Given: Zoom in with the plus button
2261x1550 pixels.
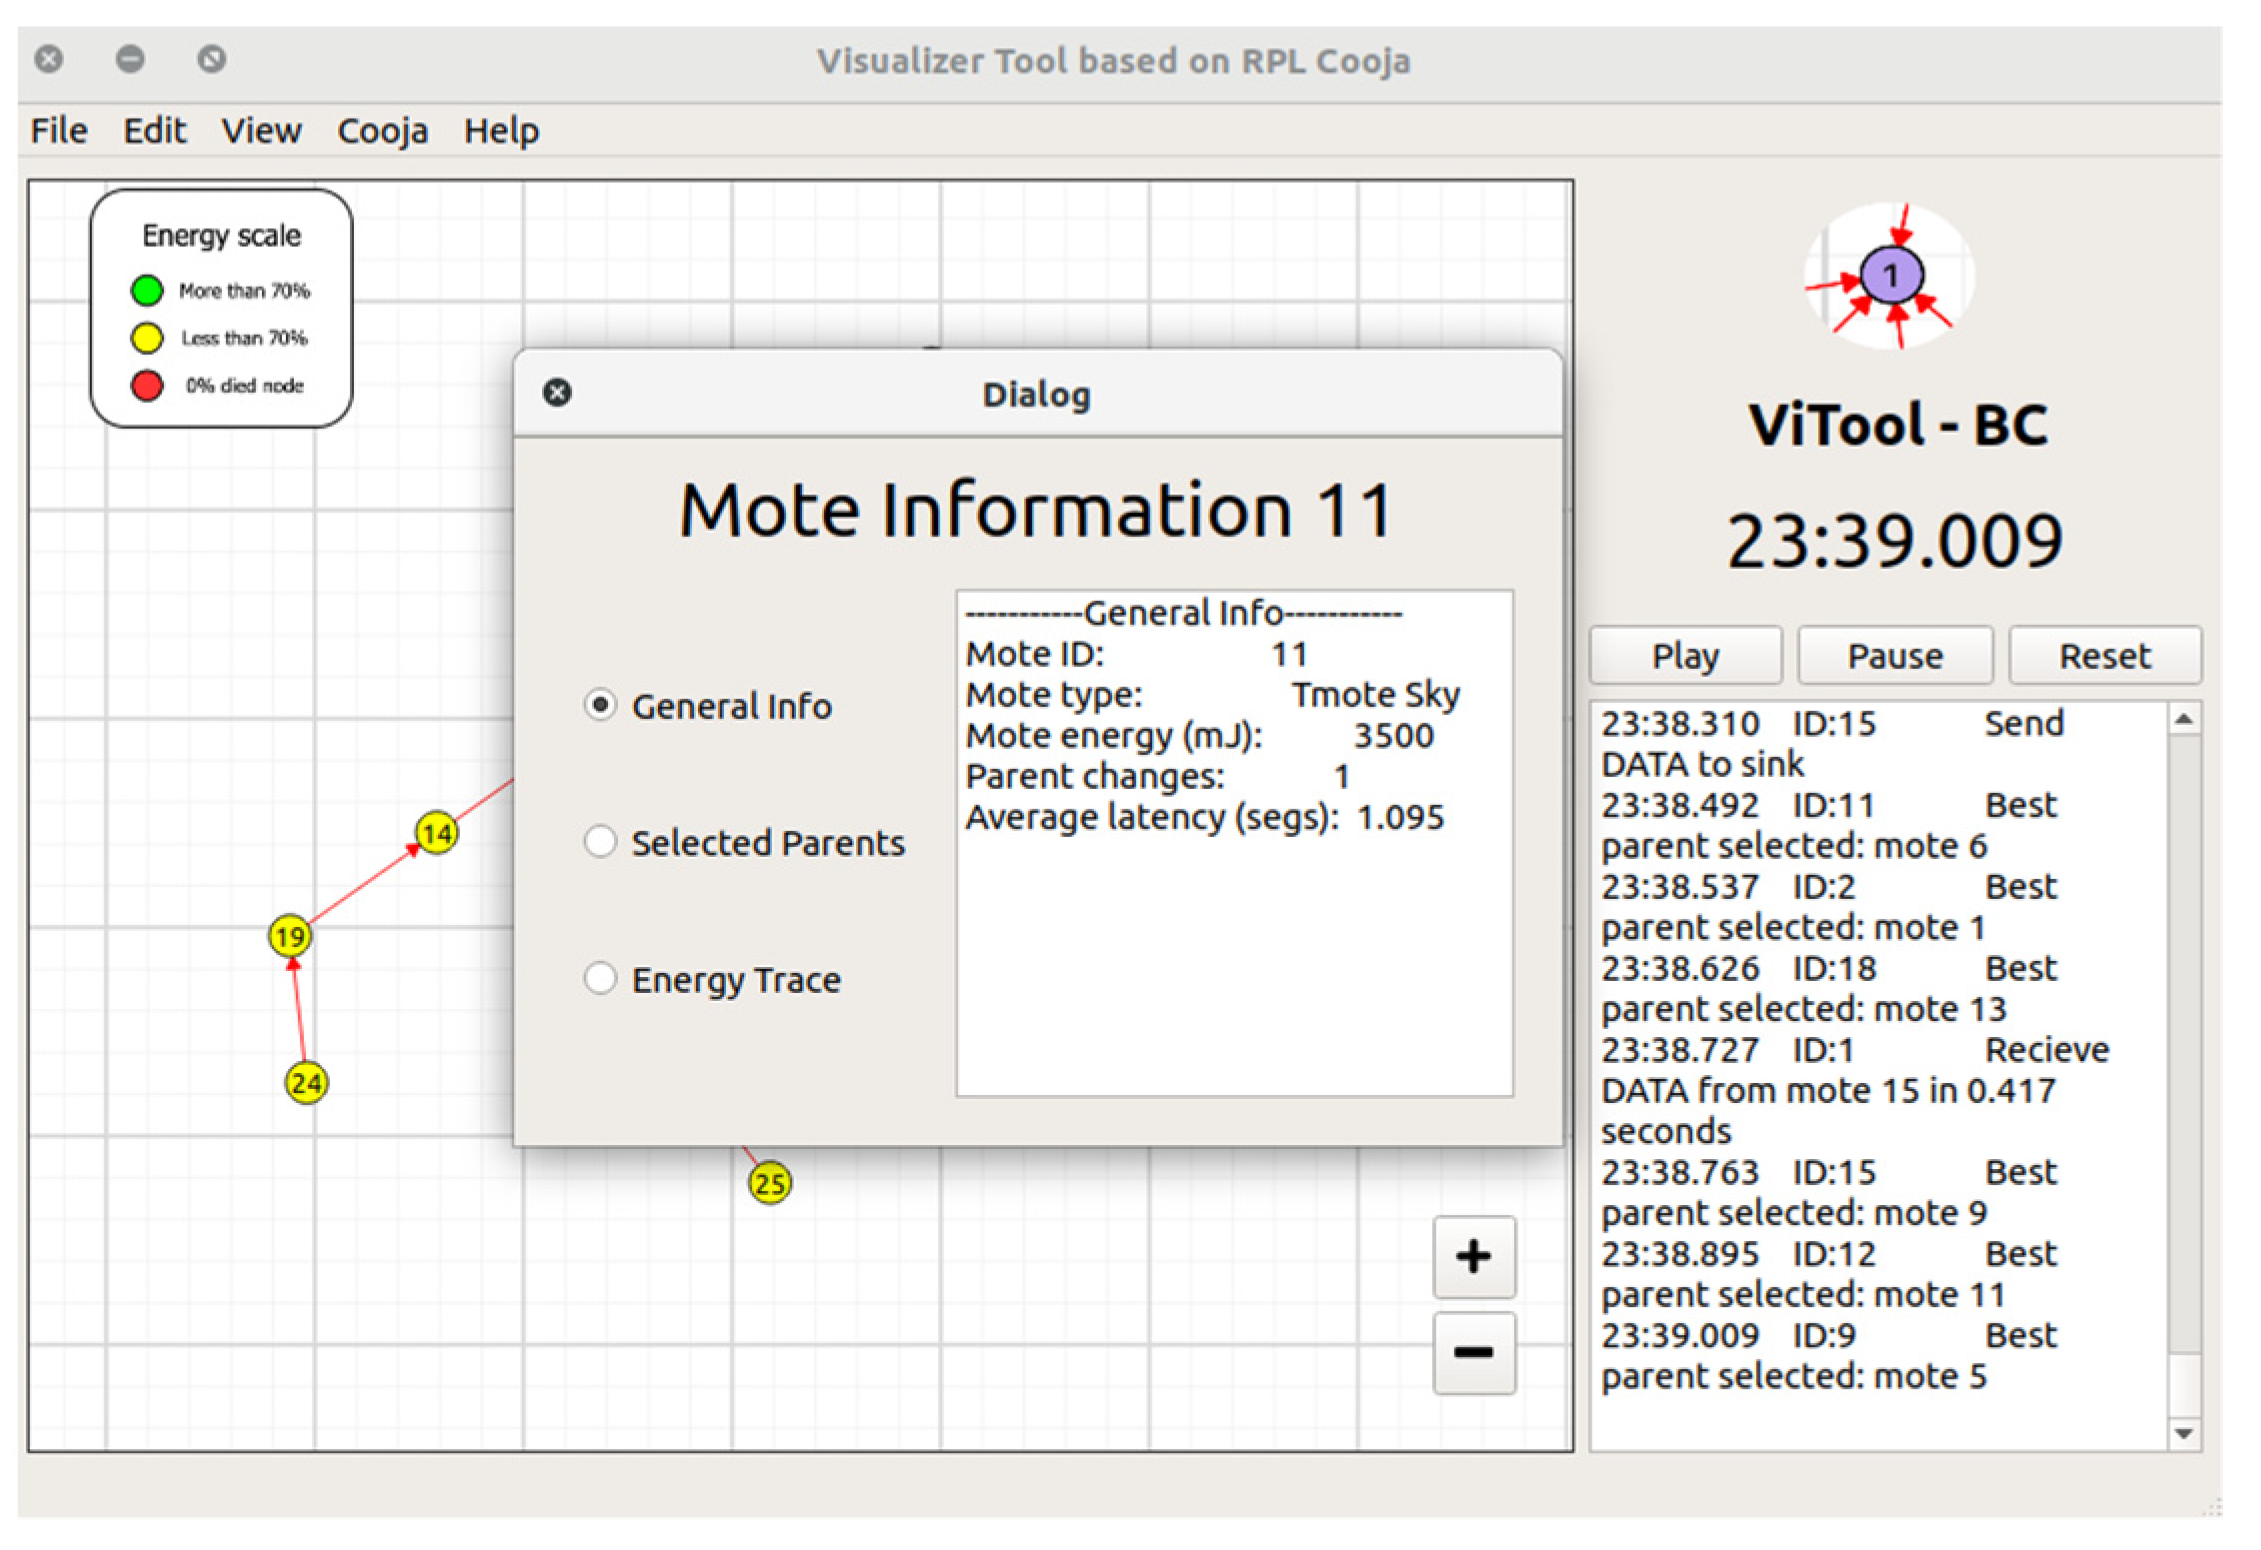Looking at the screenshot, I should tap(1473, 1257).
